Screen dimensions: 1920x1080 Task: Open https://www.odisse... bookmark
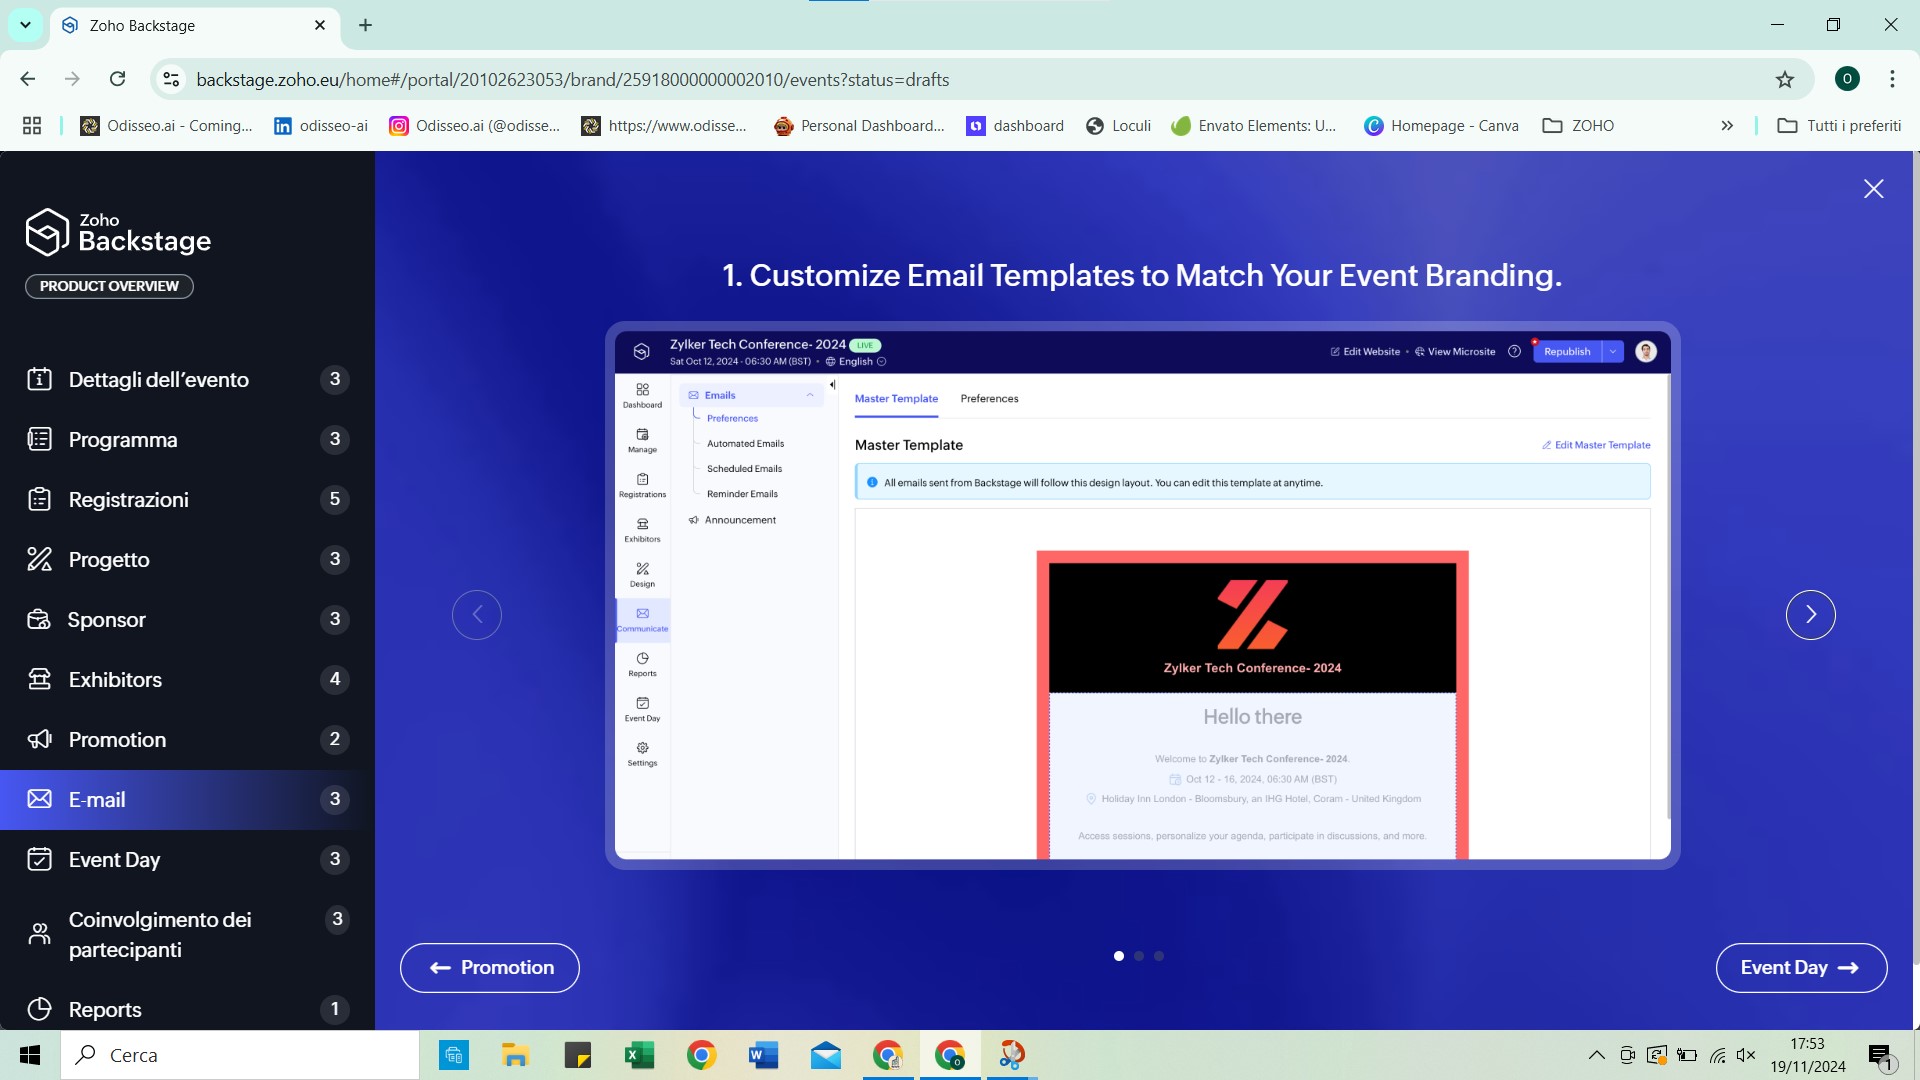point(664,126)
